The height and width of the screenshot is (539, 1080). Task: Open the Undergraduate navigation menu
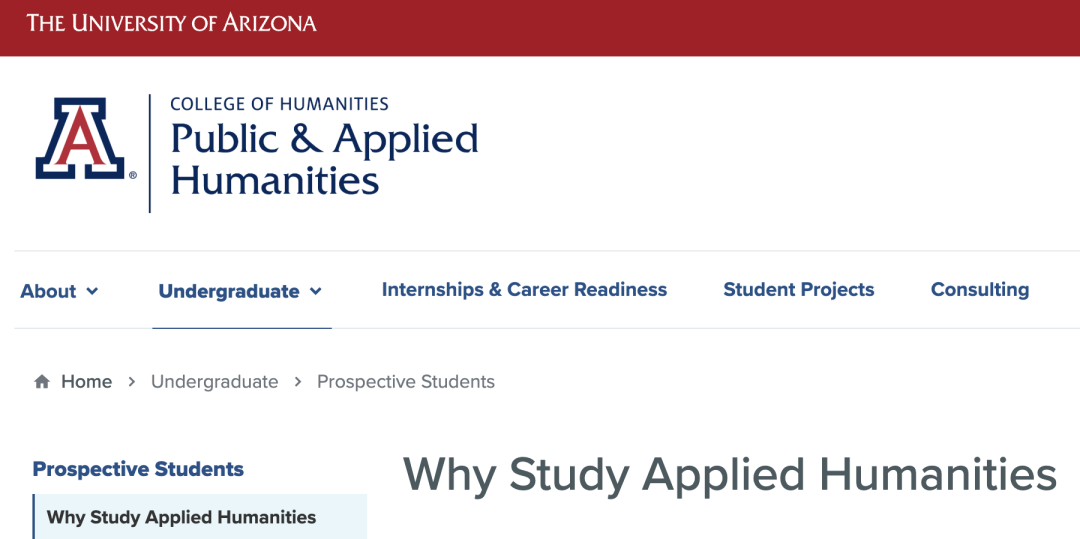[x=229, y=291]
